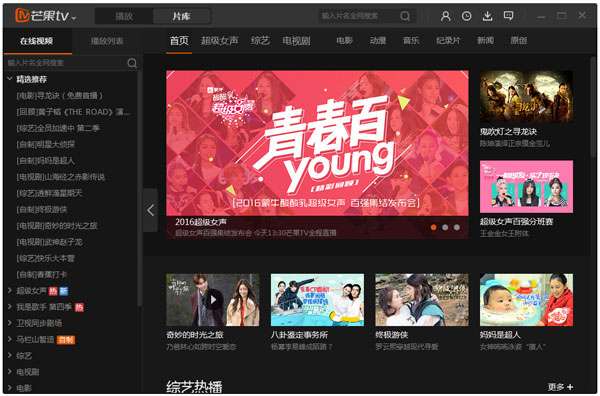
Task: Select [自制]妈妈是超人 sidebar item
Action: [x=46, y=161]
